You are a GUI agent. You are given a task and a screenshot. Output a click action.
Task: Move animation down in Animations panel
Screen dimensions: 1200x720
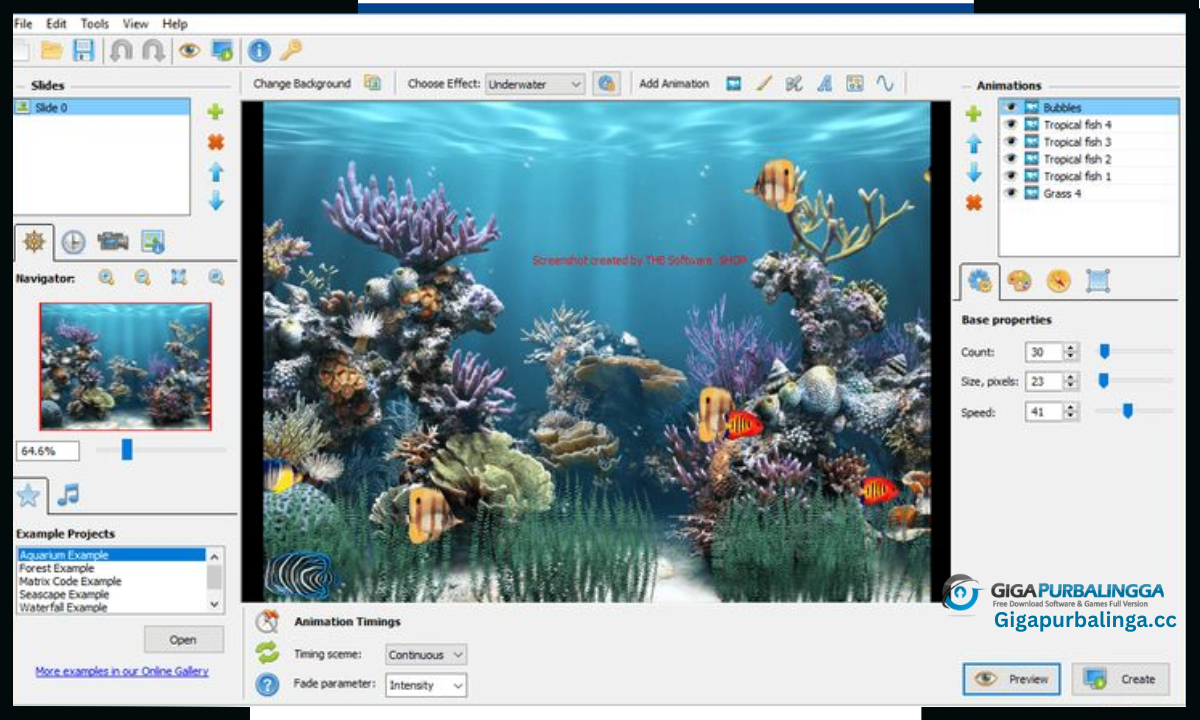973,173
